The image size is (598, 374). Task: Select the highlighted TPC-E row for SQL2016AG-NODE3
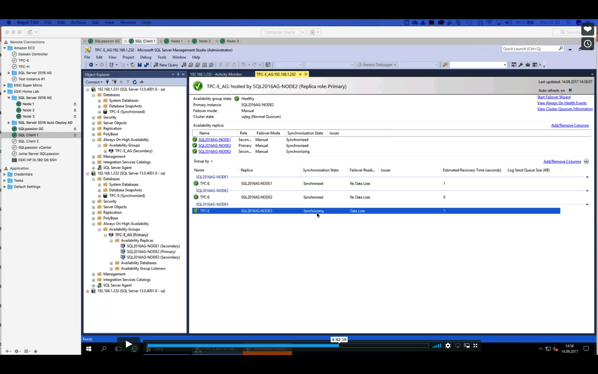[376, 211]
